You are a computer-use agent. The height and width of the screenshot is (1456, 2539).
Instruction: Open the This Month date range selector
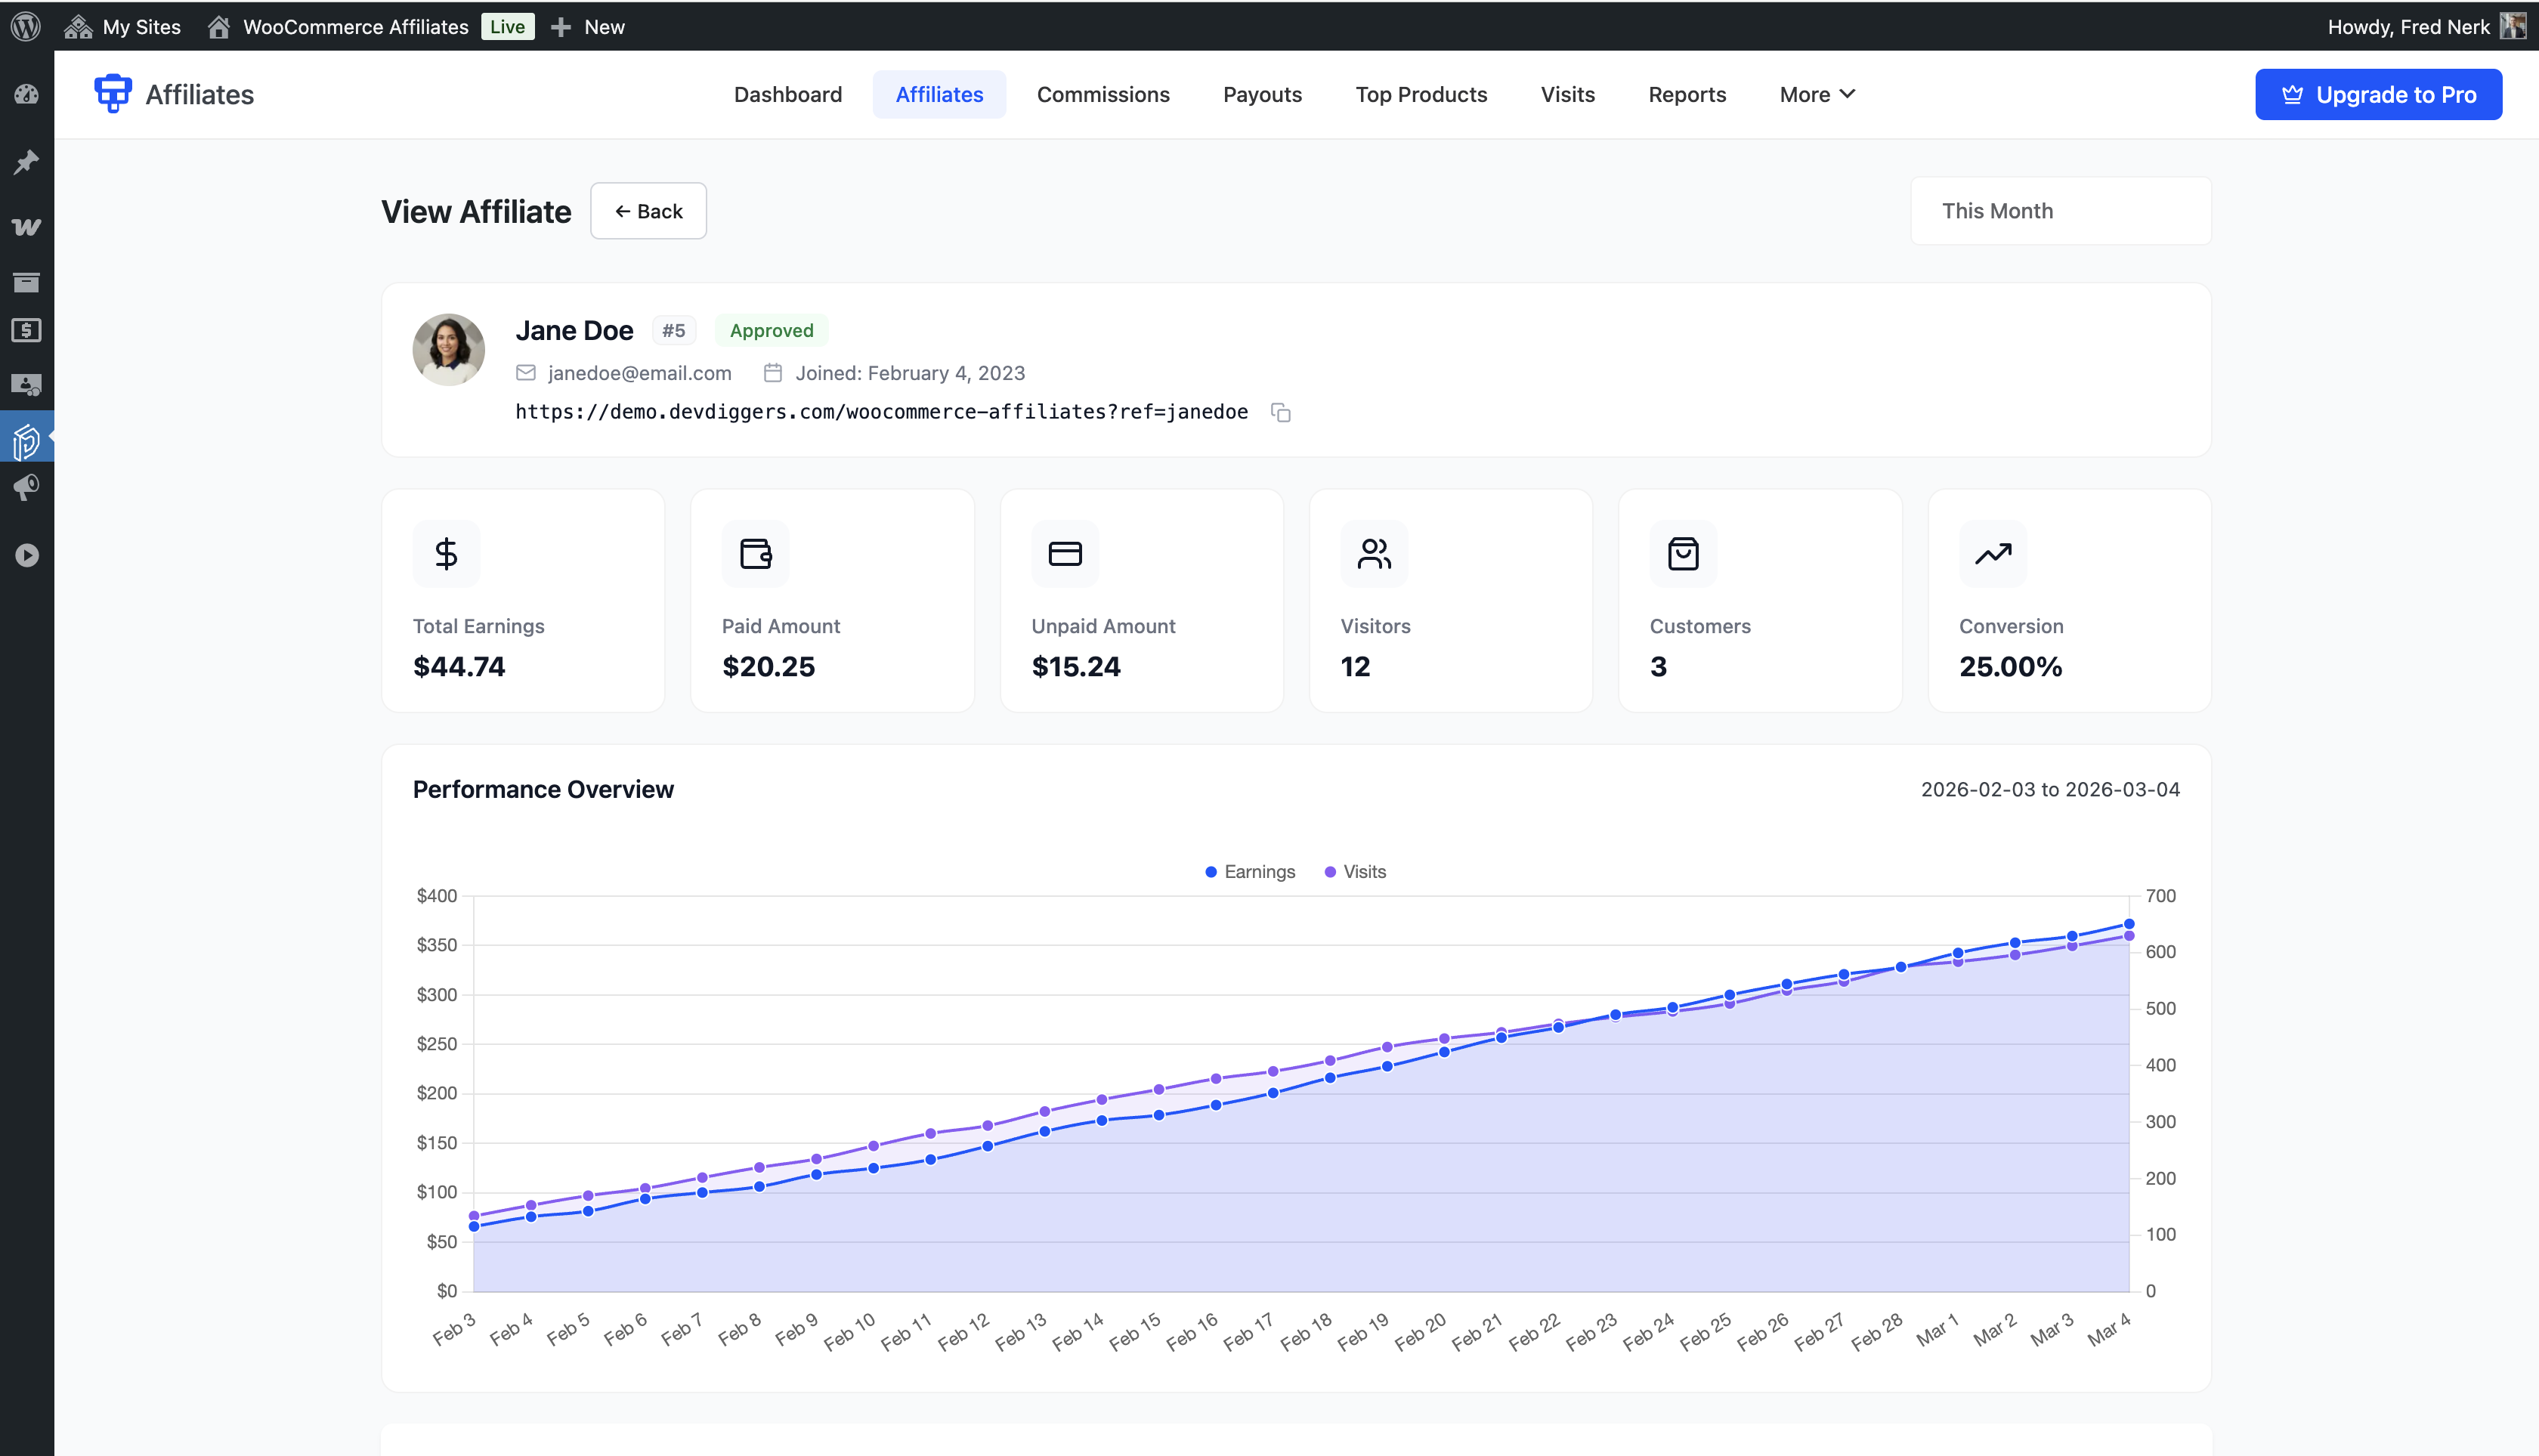tap(2059, 211)
